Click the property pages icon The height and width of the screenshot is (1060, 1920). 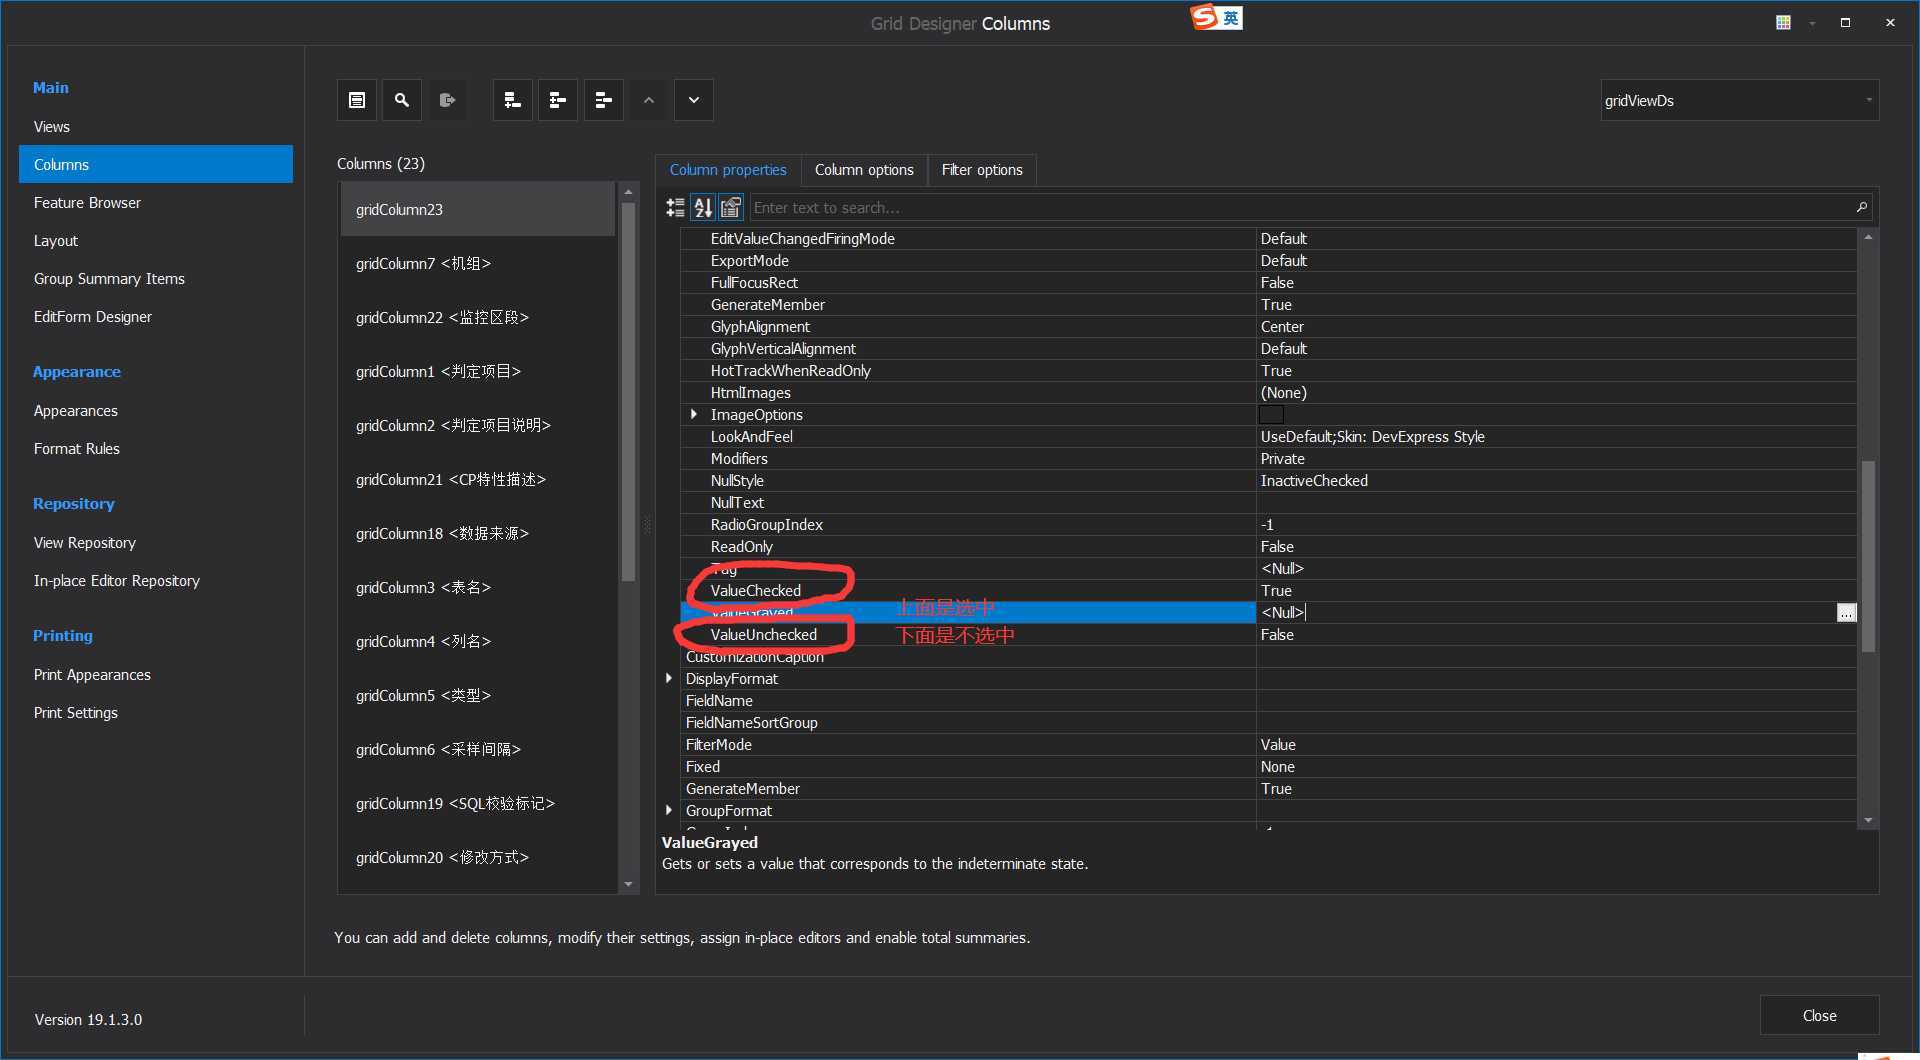click(x=731, y=207)
